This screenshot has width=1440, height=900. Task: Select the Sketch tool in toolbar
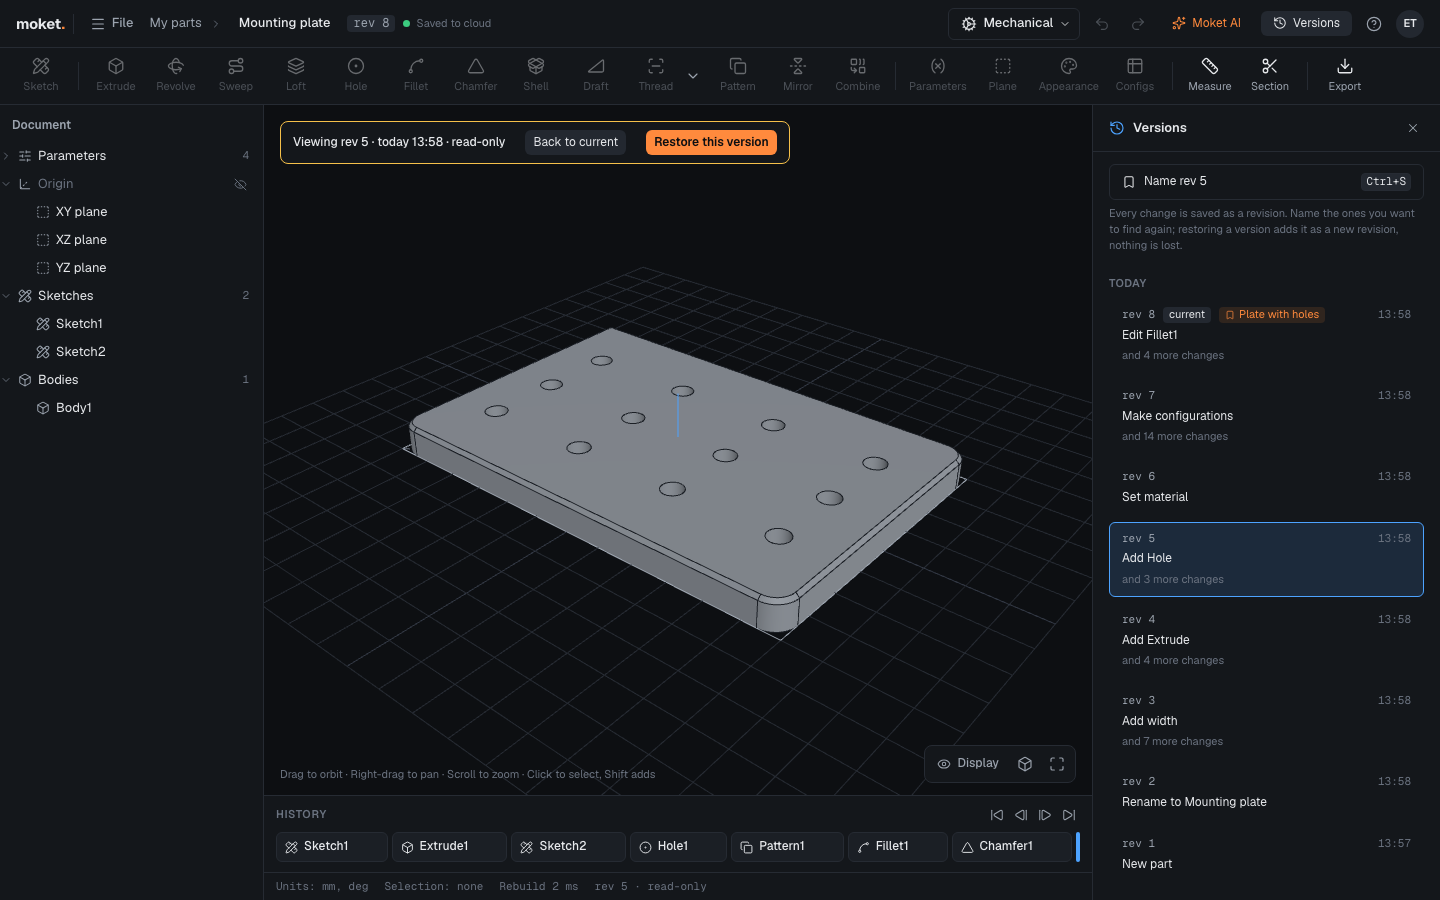pyautogui.click(x=41, y=75)
